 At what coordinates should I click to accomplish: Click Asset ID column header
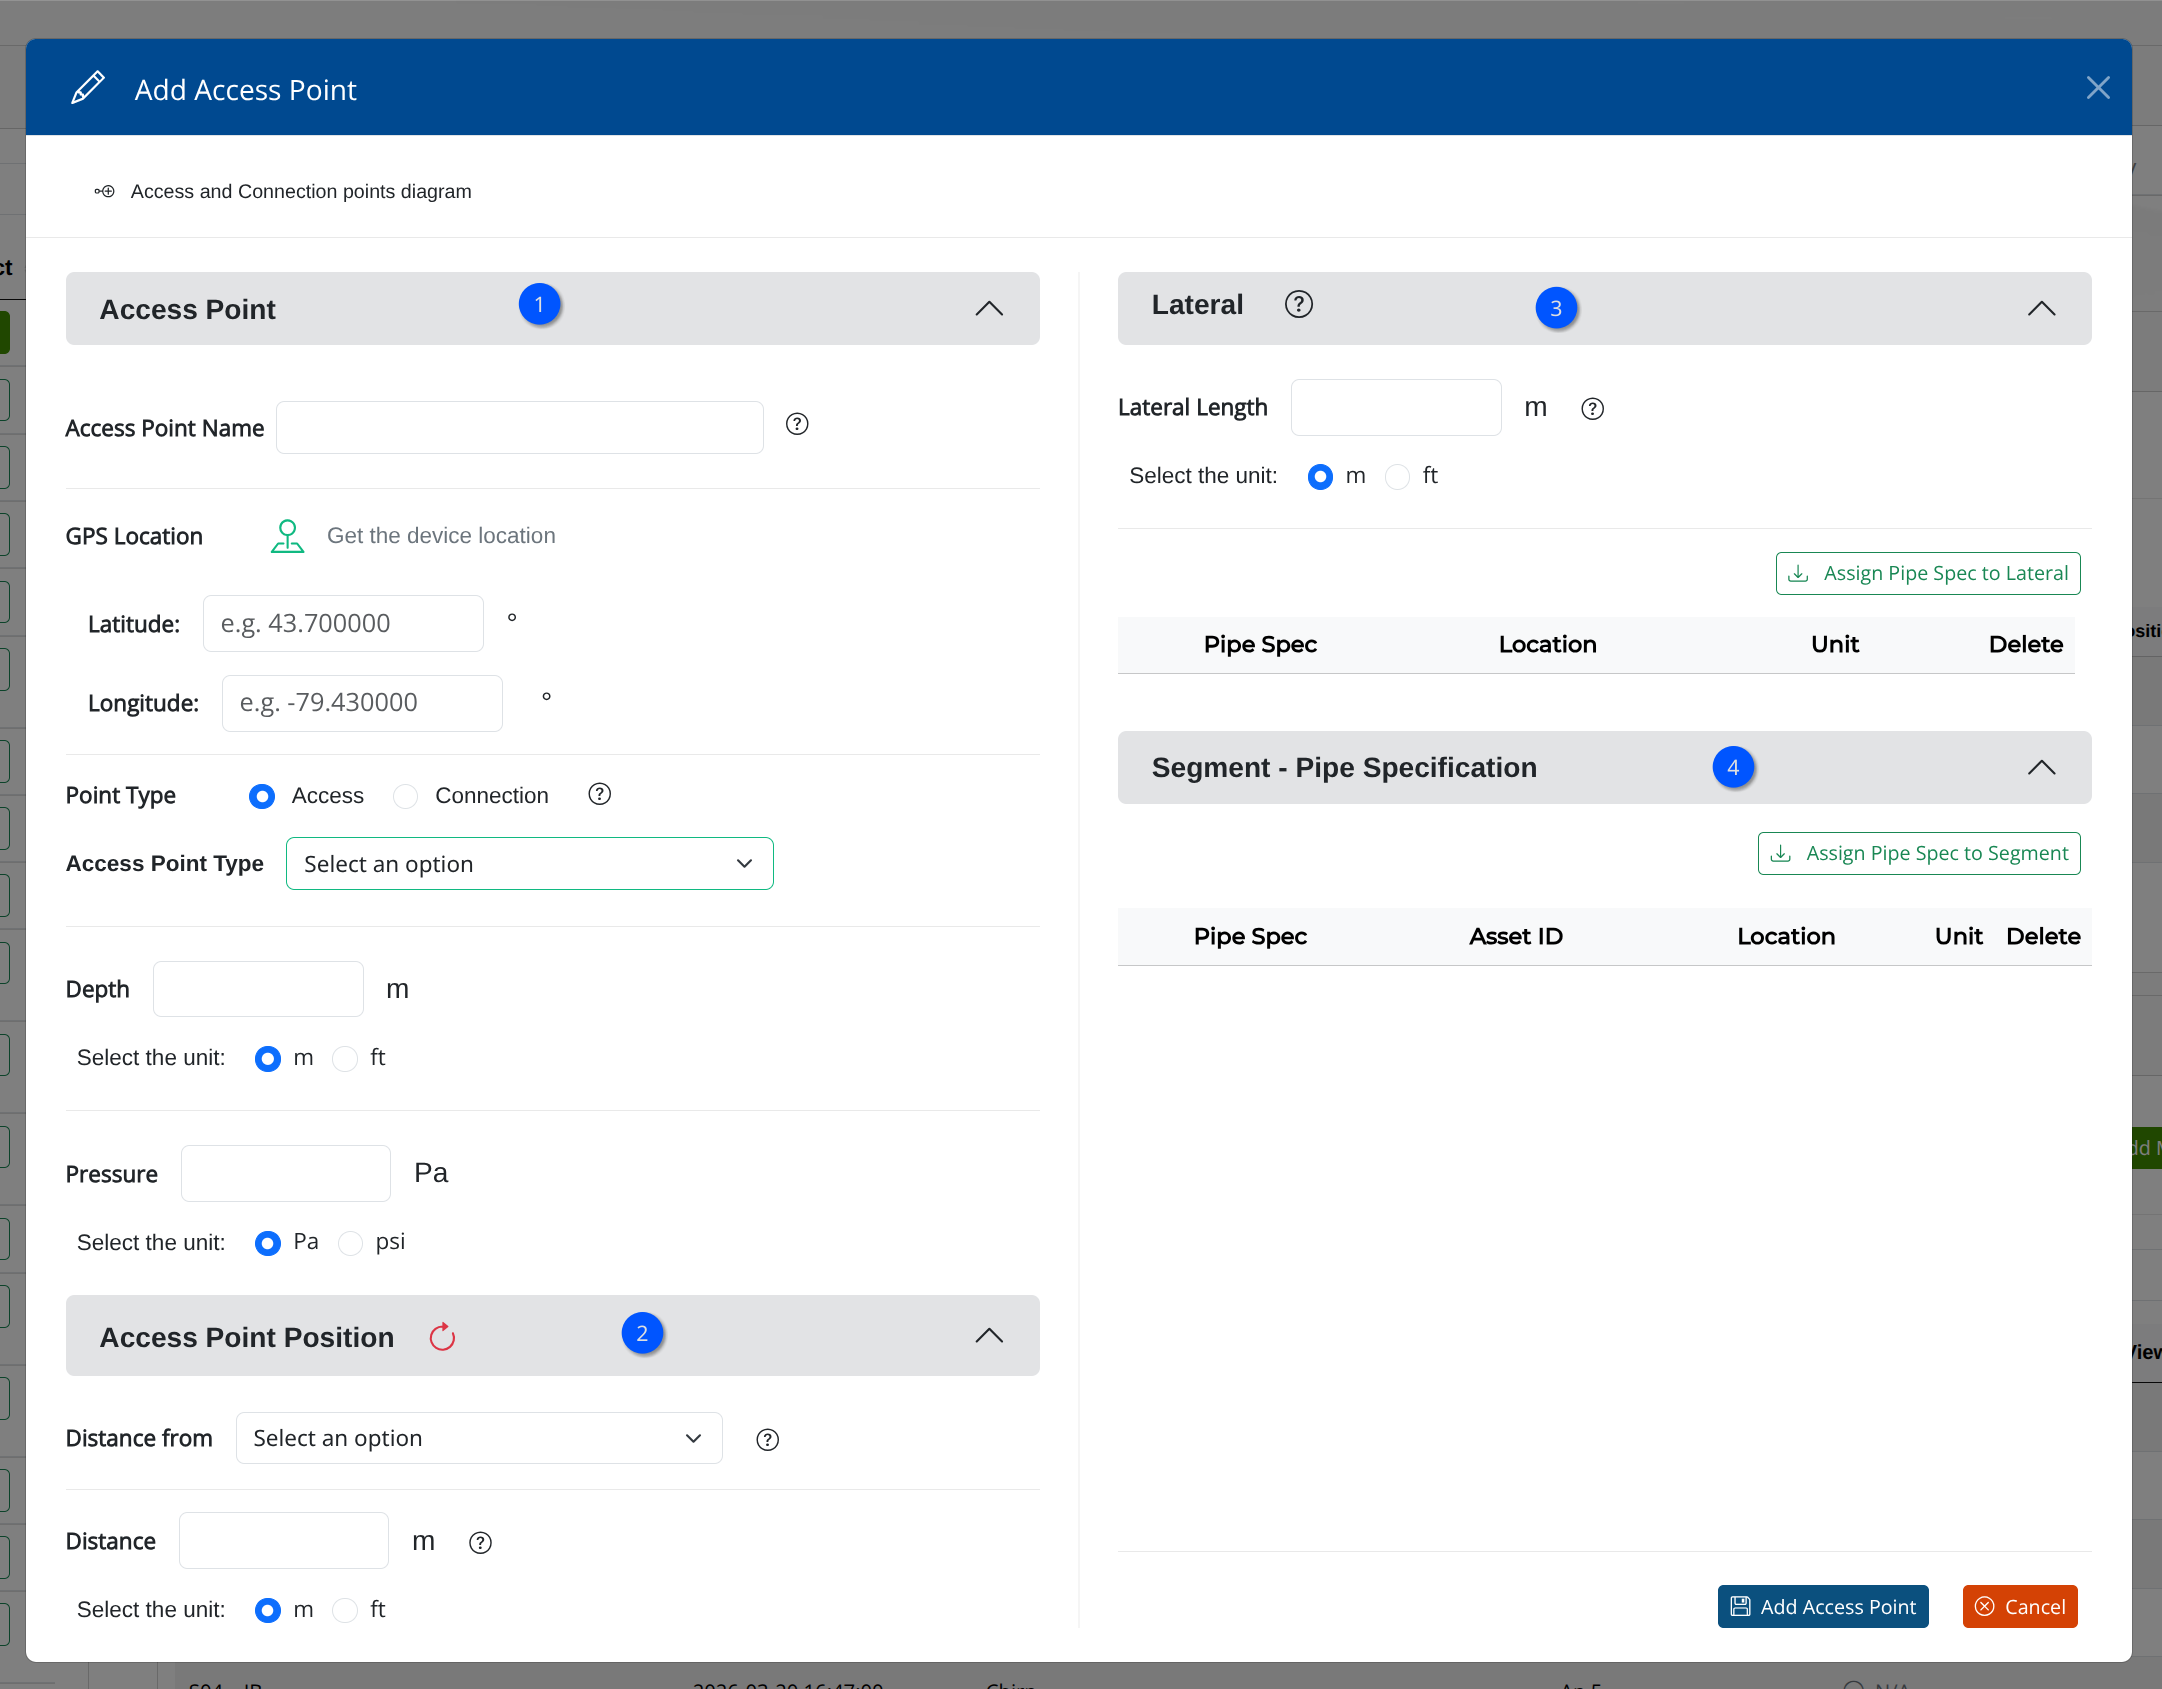click(1516, 937)
